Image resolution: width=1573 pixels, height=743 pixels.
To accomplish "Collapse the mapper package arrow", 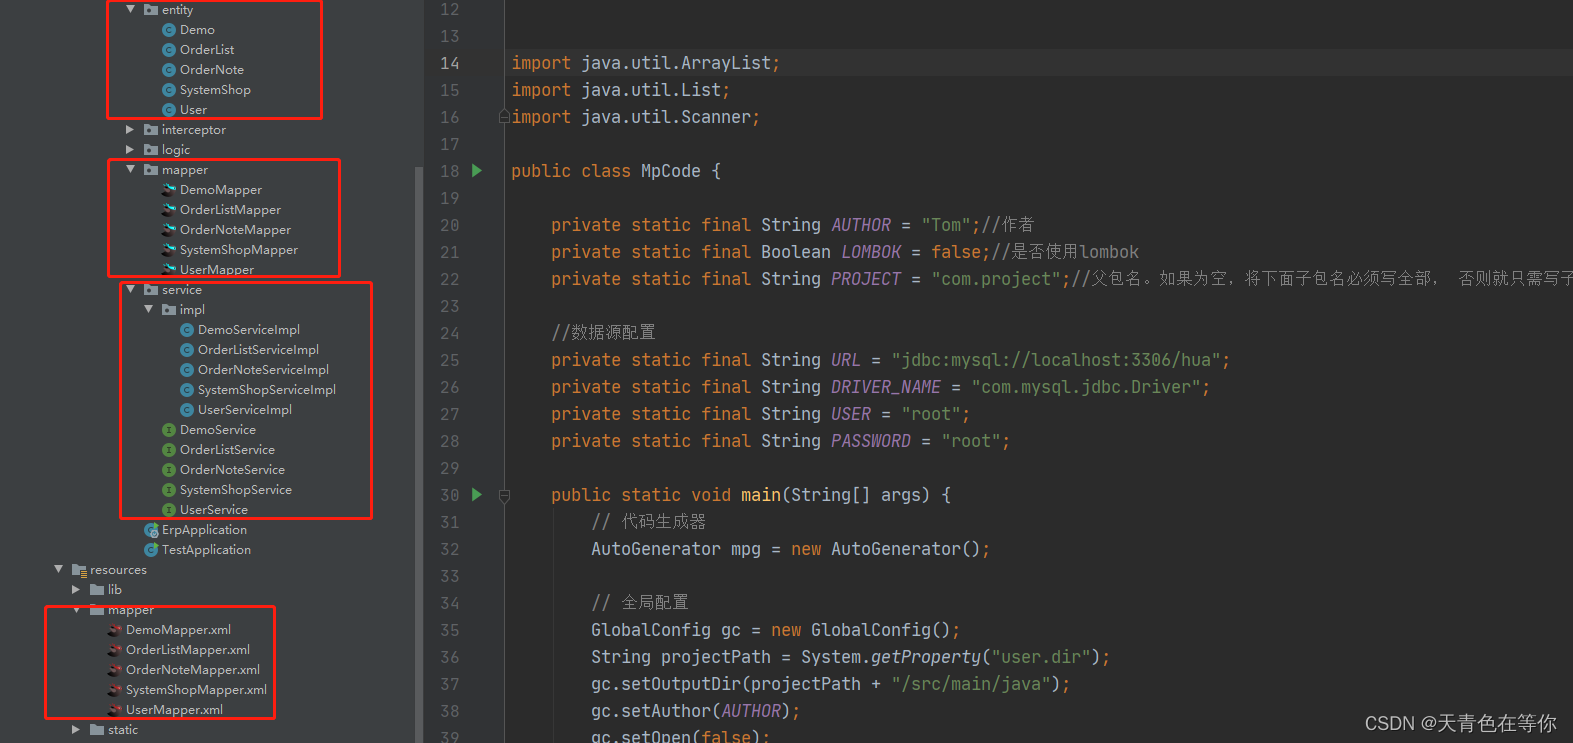I will pos(130,169).
